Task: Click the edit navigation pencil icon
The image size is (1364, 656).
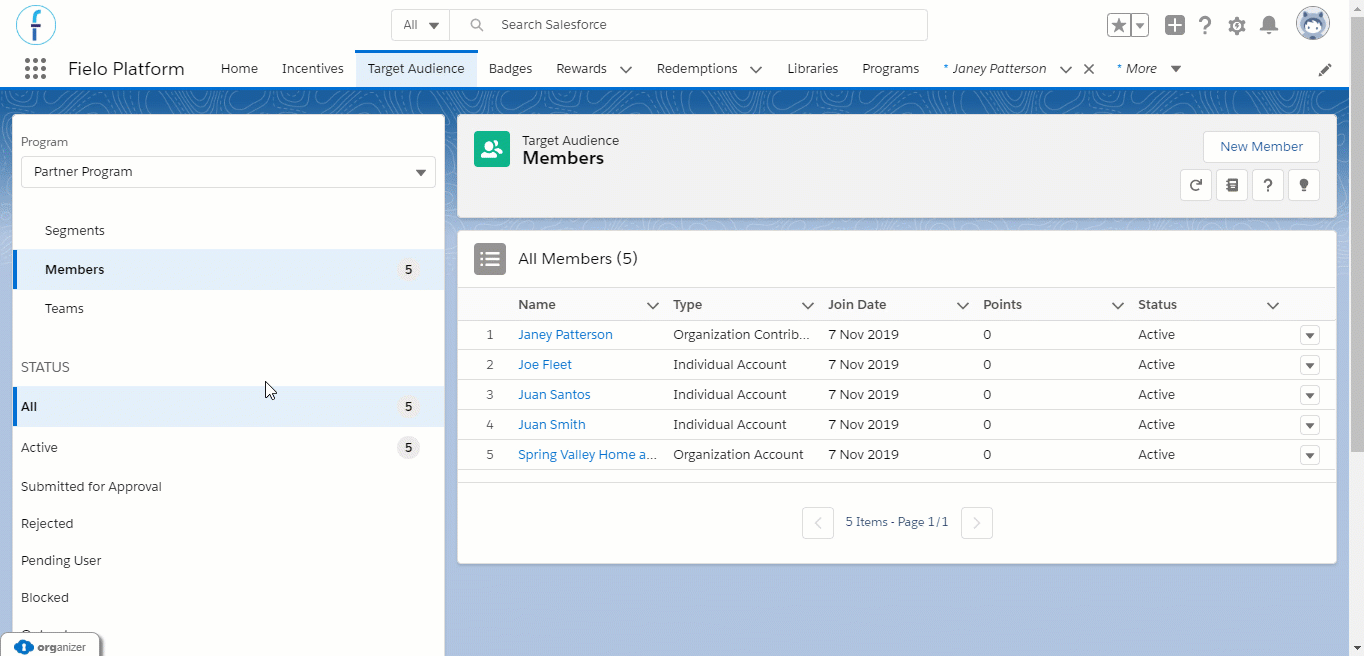Action: click(1325, 69)
